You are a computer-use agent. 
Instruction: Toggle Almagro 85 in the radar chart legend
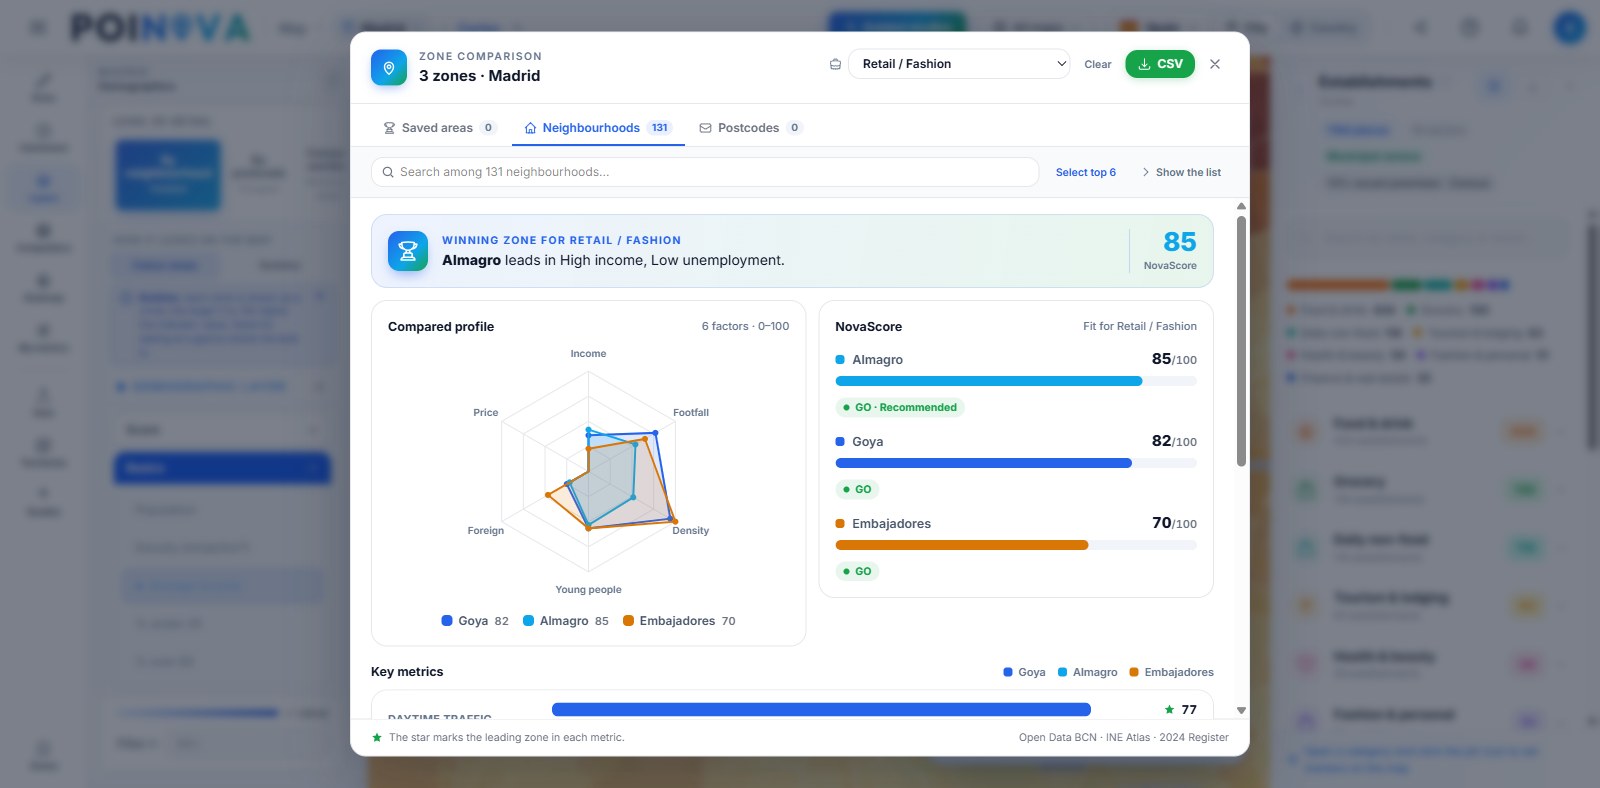[x=566, y=621]
